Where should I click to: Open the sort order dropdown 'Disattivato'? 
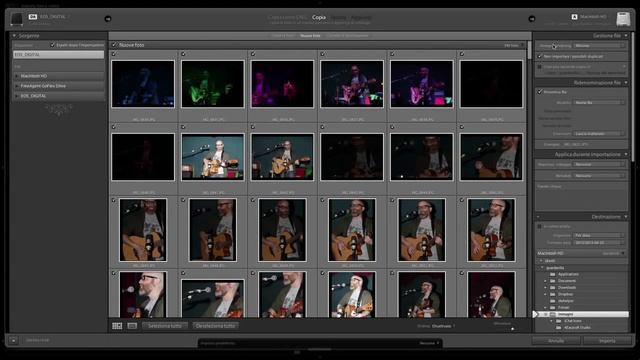(443, 326)
